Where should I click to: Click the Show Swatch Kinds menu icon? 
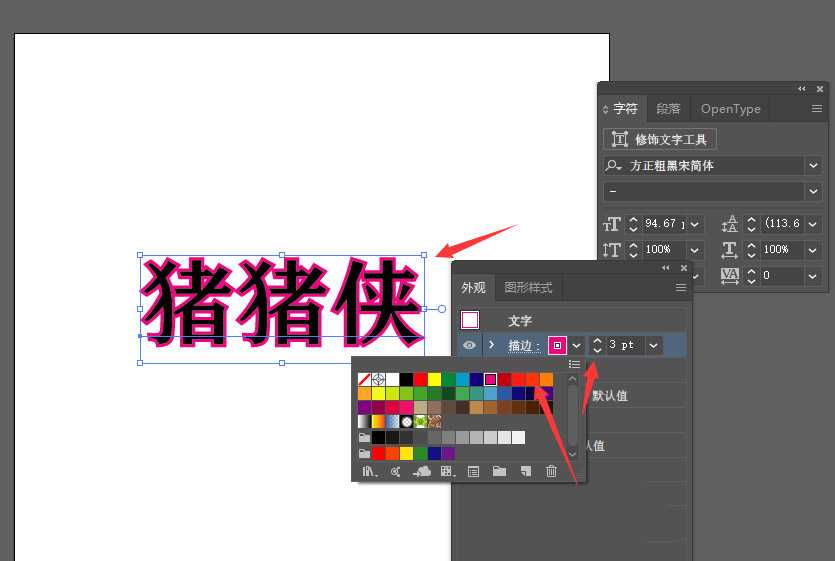(447, 471)
